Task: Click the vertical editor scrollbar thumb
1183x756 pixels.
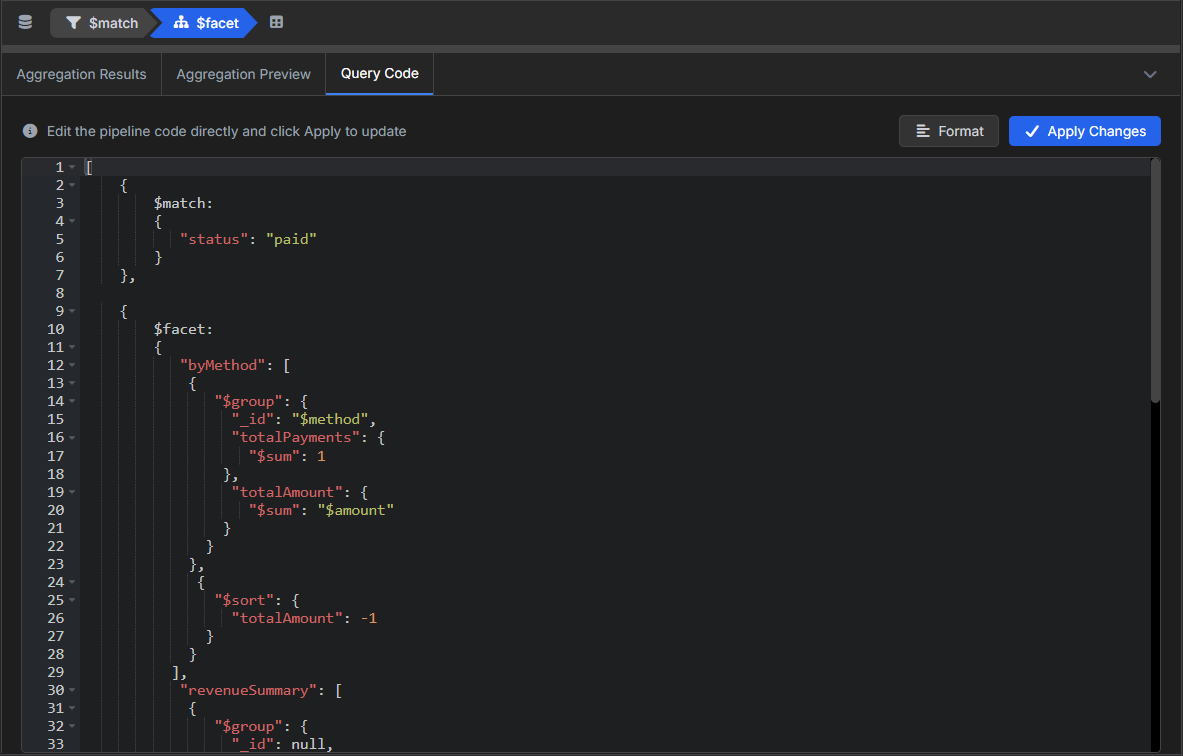Action: 1155,281
